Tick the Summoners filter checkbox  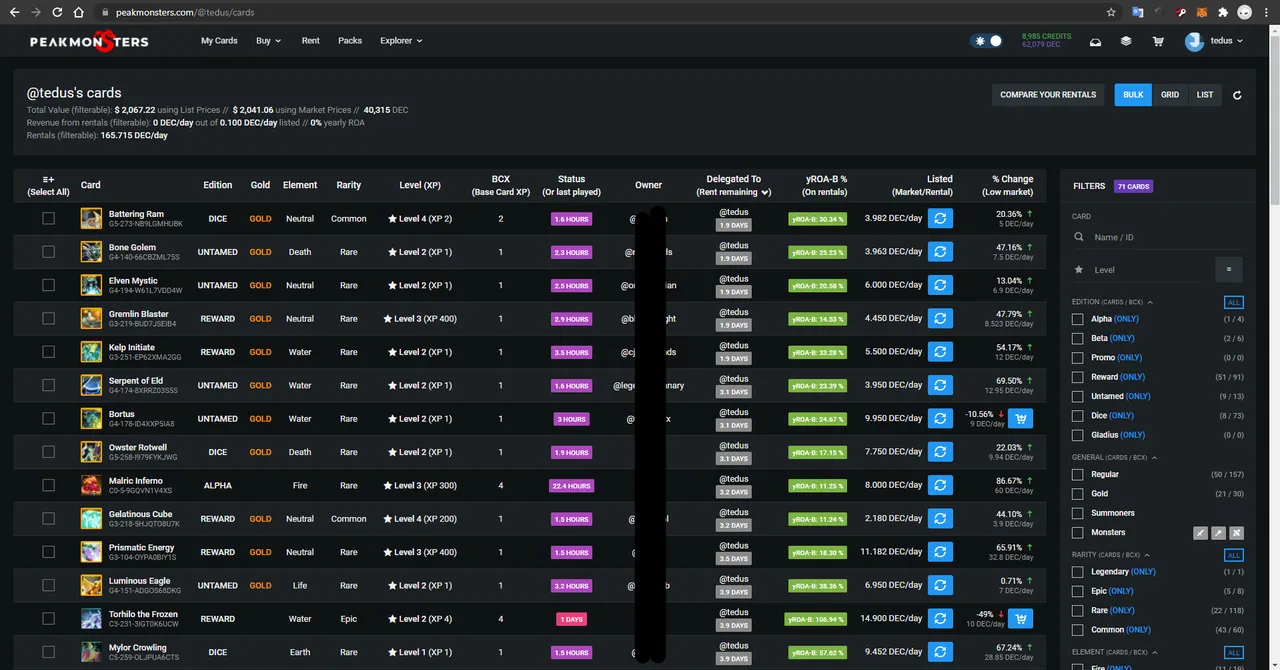click(1077, 513)
